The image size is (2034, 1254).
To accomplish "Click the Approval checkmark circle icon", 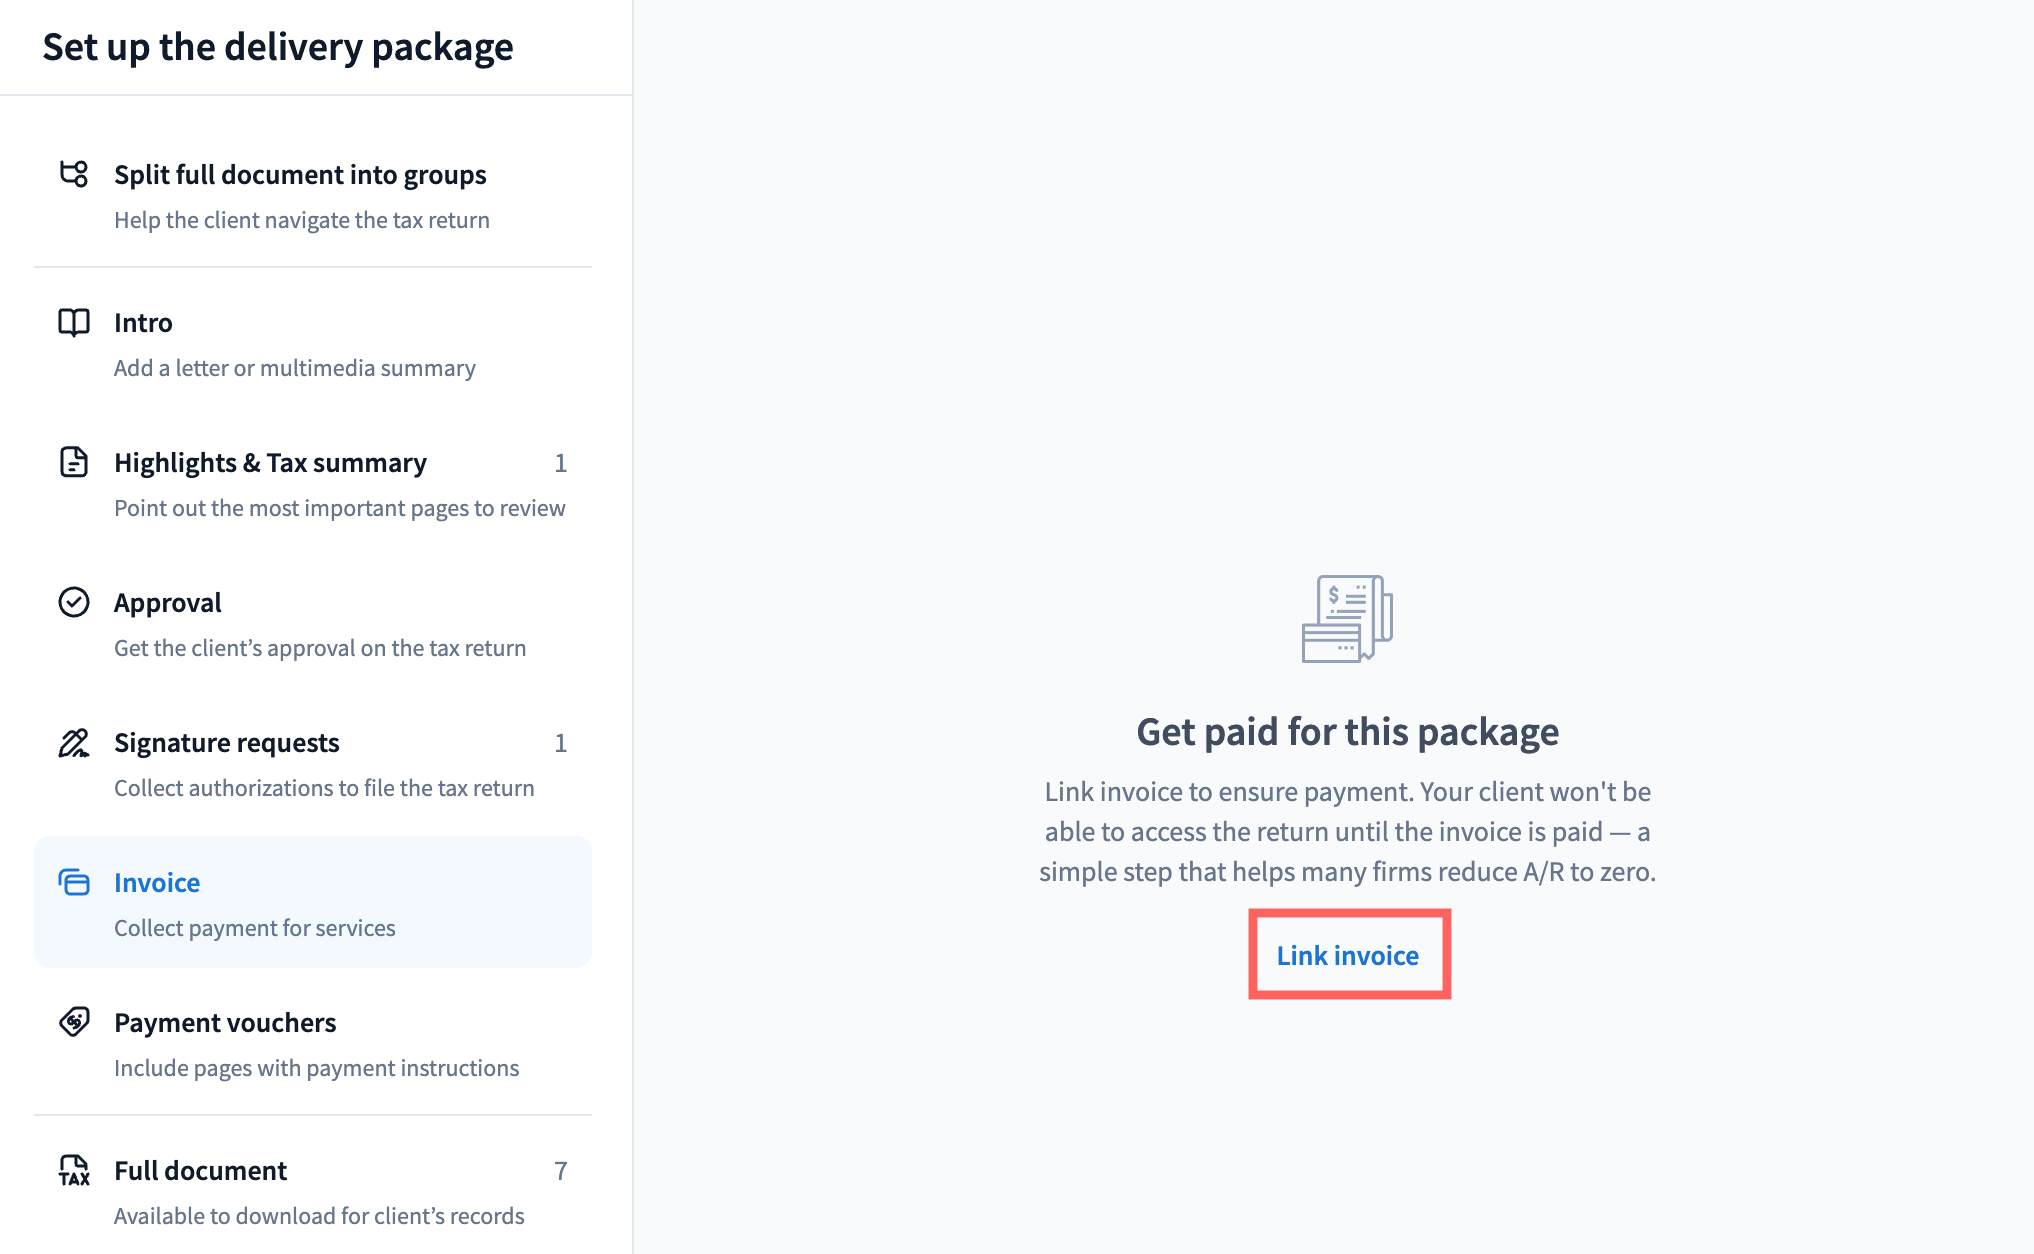I will (74, 602).
